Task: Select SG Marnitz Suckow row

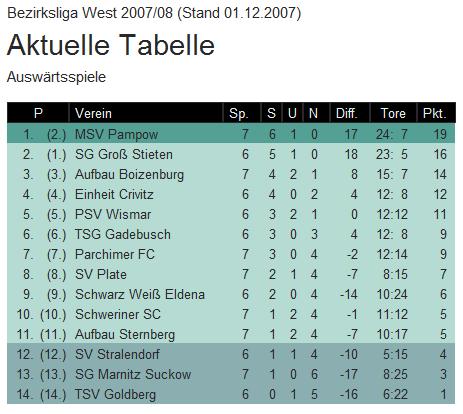Action: click(231, 374)
